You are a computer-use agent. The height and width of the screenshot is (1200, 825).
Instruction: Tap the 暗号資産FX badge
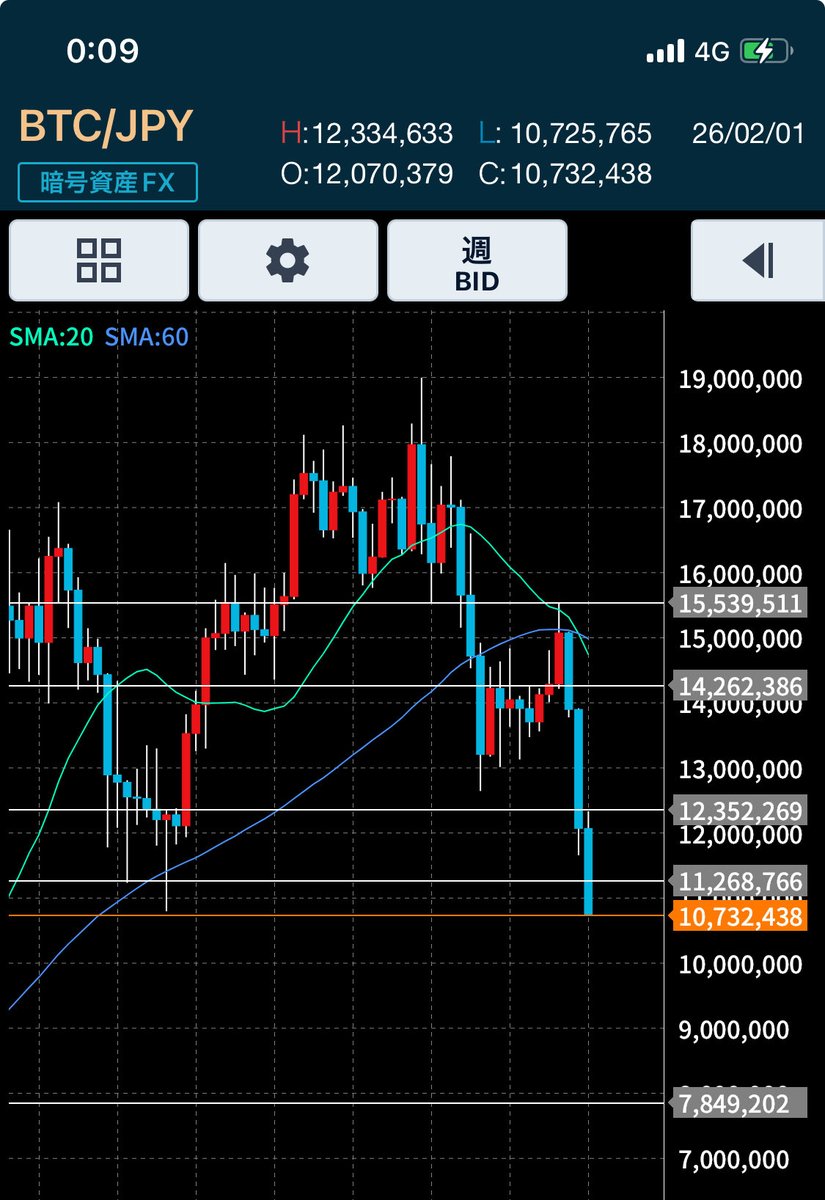[107, 182]
